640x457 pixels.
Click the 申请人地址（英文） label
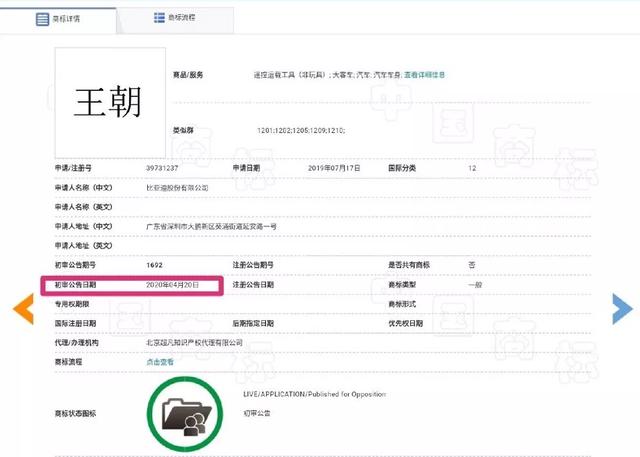coord(83,246)
